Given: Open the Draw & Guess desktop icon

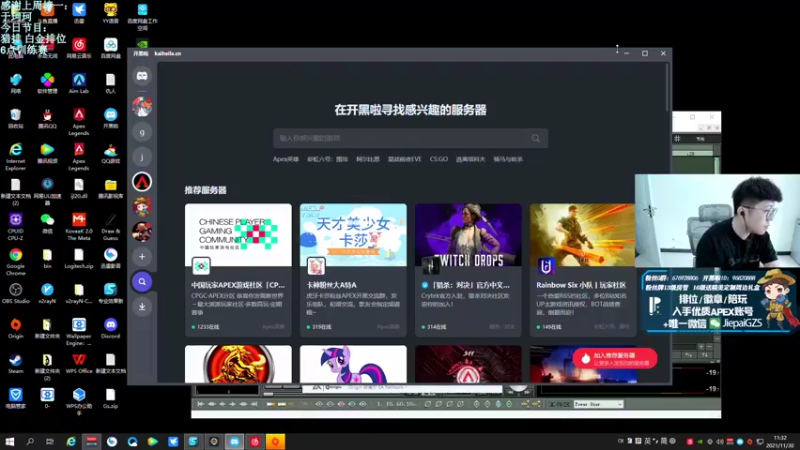Looking at the screenshot, I should [110, 227].
